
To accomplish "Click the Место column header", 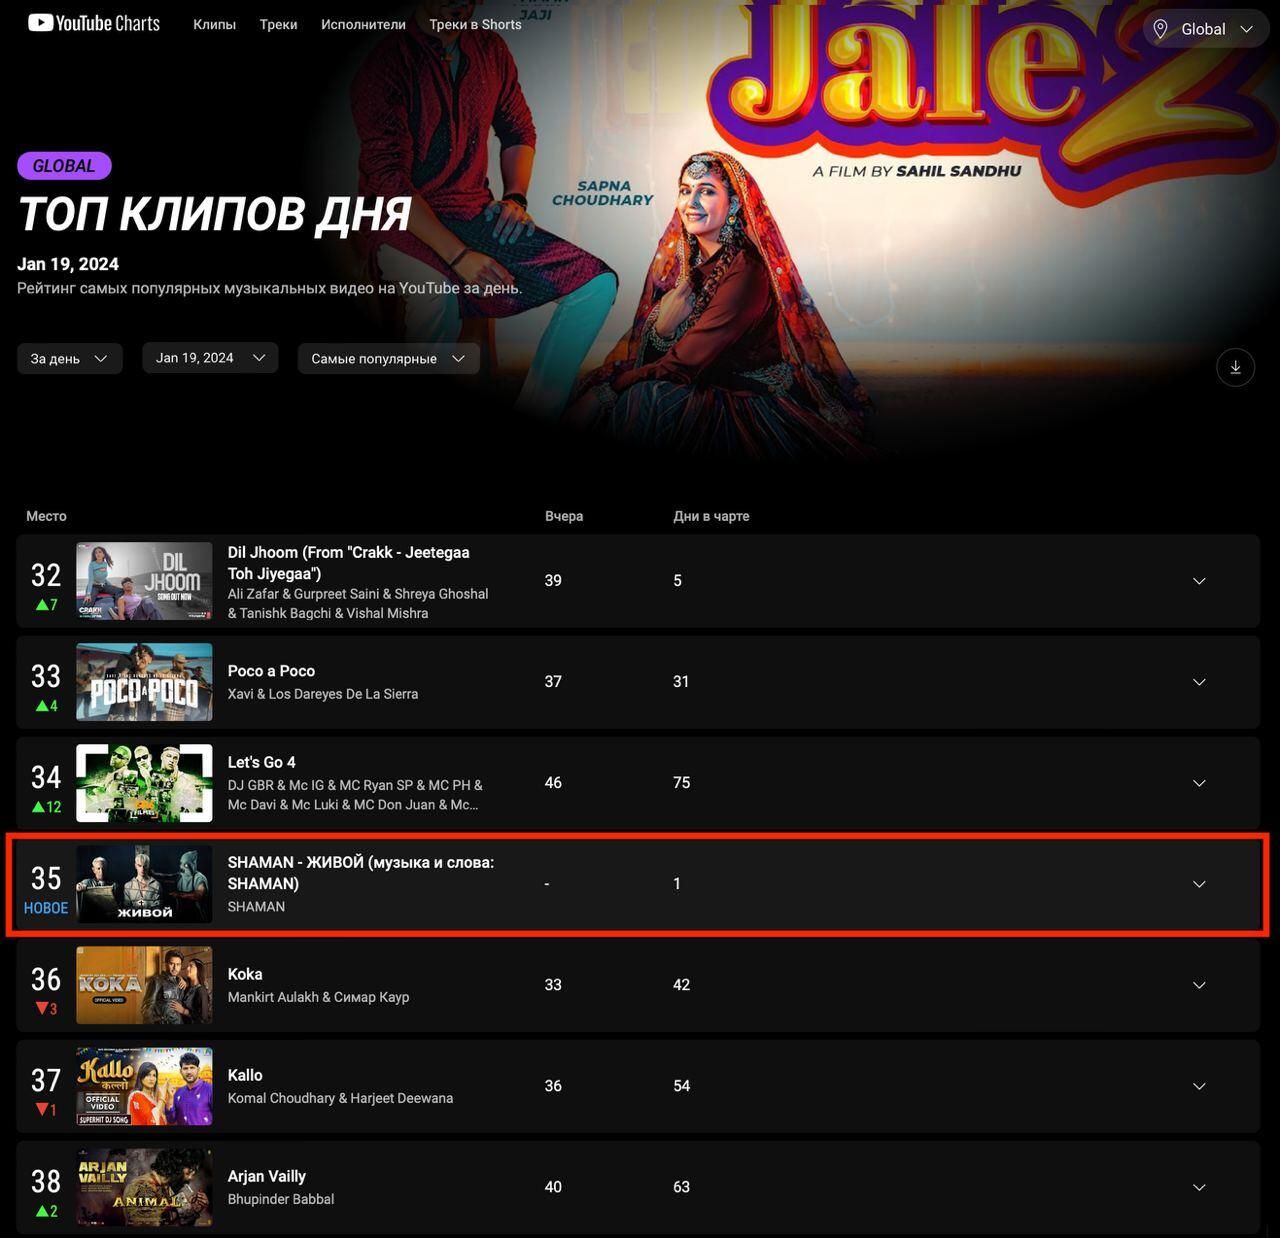I will (46, 516).
